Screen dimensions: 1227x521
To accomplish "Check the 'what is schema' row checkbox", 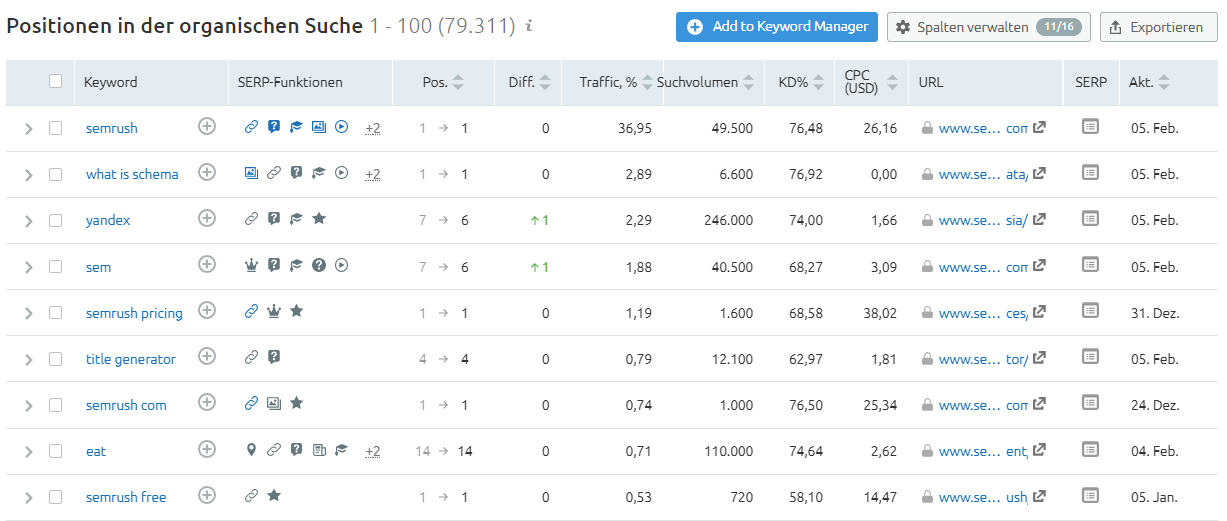I will click(x=55, y=174).
